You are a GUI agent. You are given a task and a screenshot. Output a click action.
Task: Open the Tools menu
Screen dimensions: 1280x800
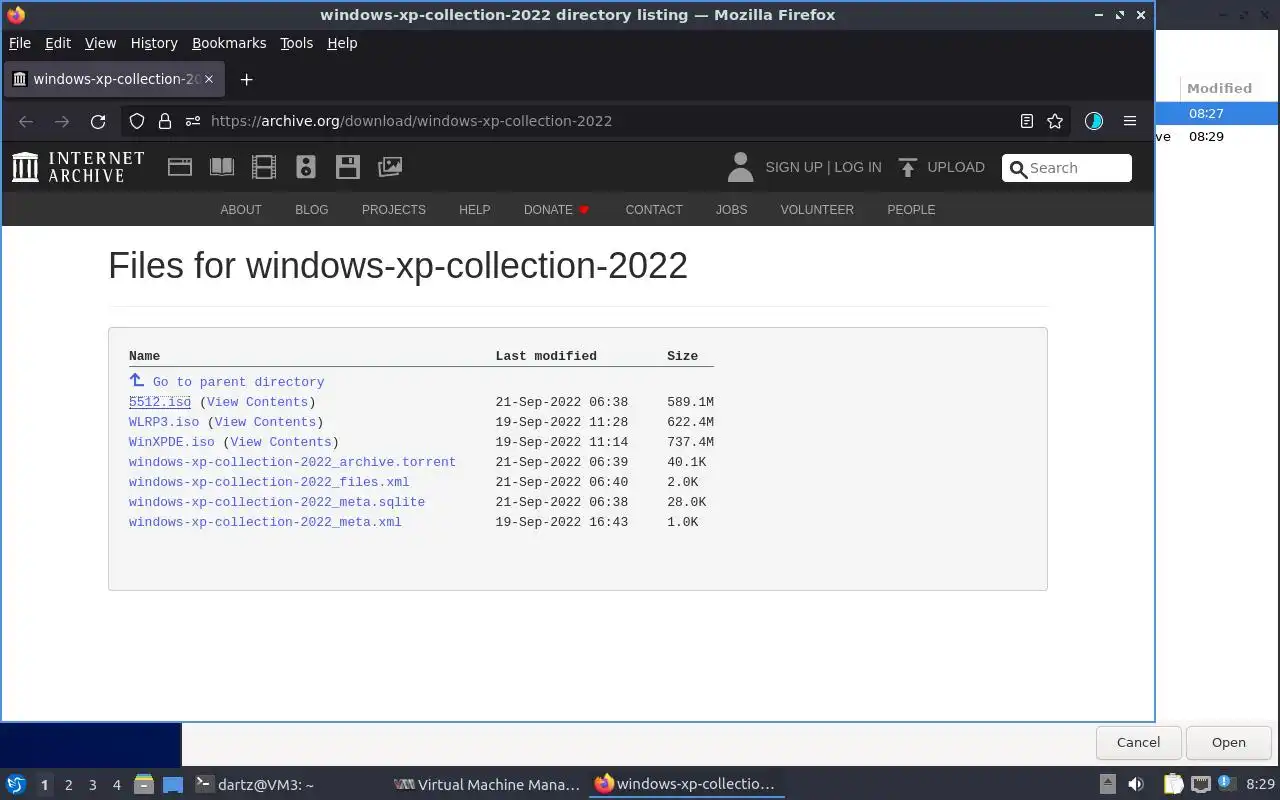point(296,43)
